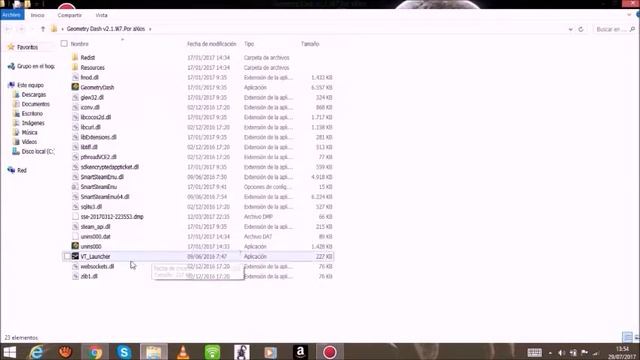Open the Vista ribbon tab

click(101, 15)
